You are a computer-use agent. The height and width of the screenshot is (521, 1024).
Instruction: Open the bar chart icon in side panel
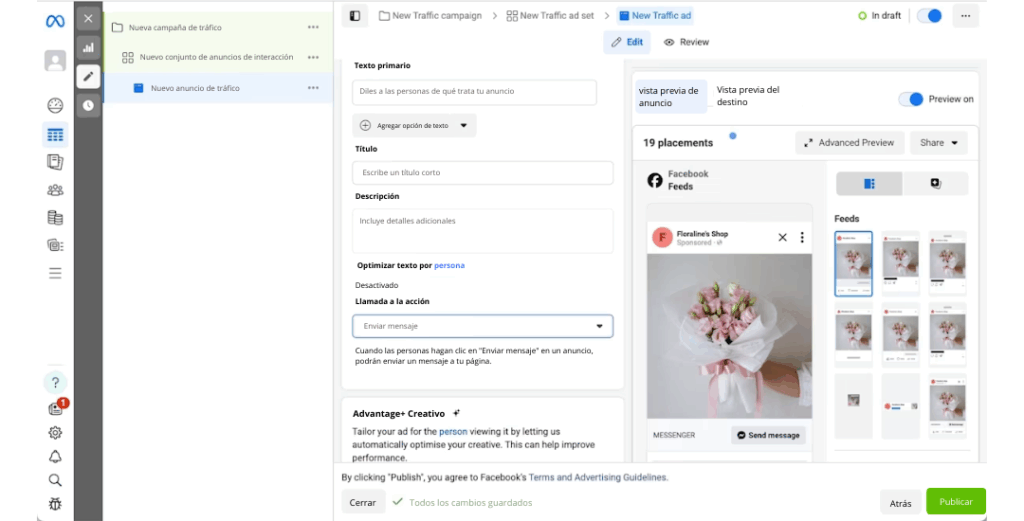click(x=88, y=47)
